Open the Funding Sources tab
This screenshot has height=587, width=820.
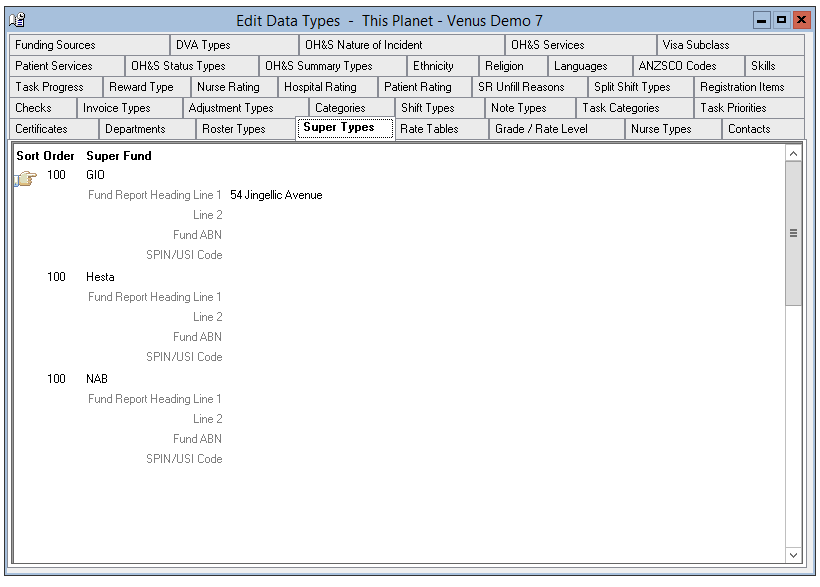coord(89,45)
